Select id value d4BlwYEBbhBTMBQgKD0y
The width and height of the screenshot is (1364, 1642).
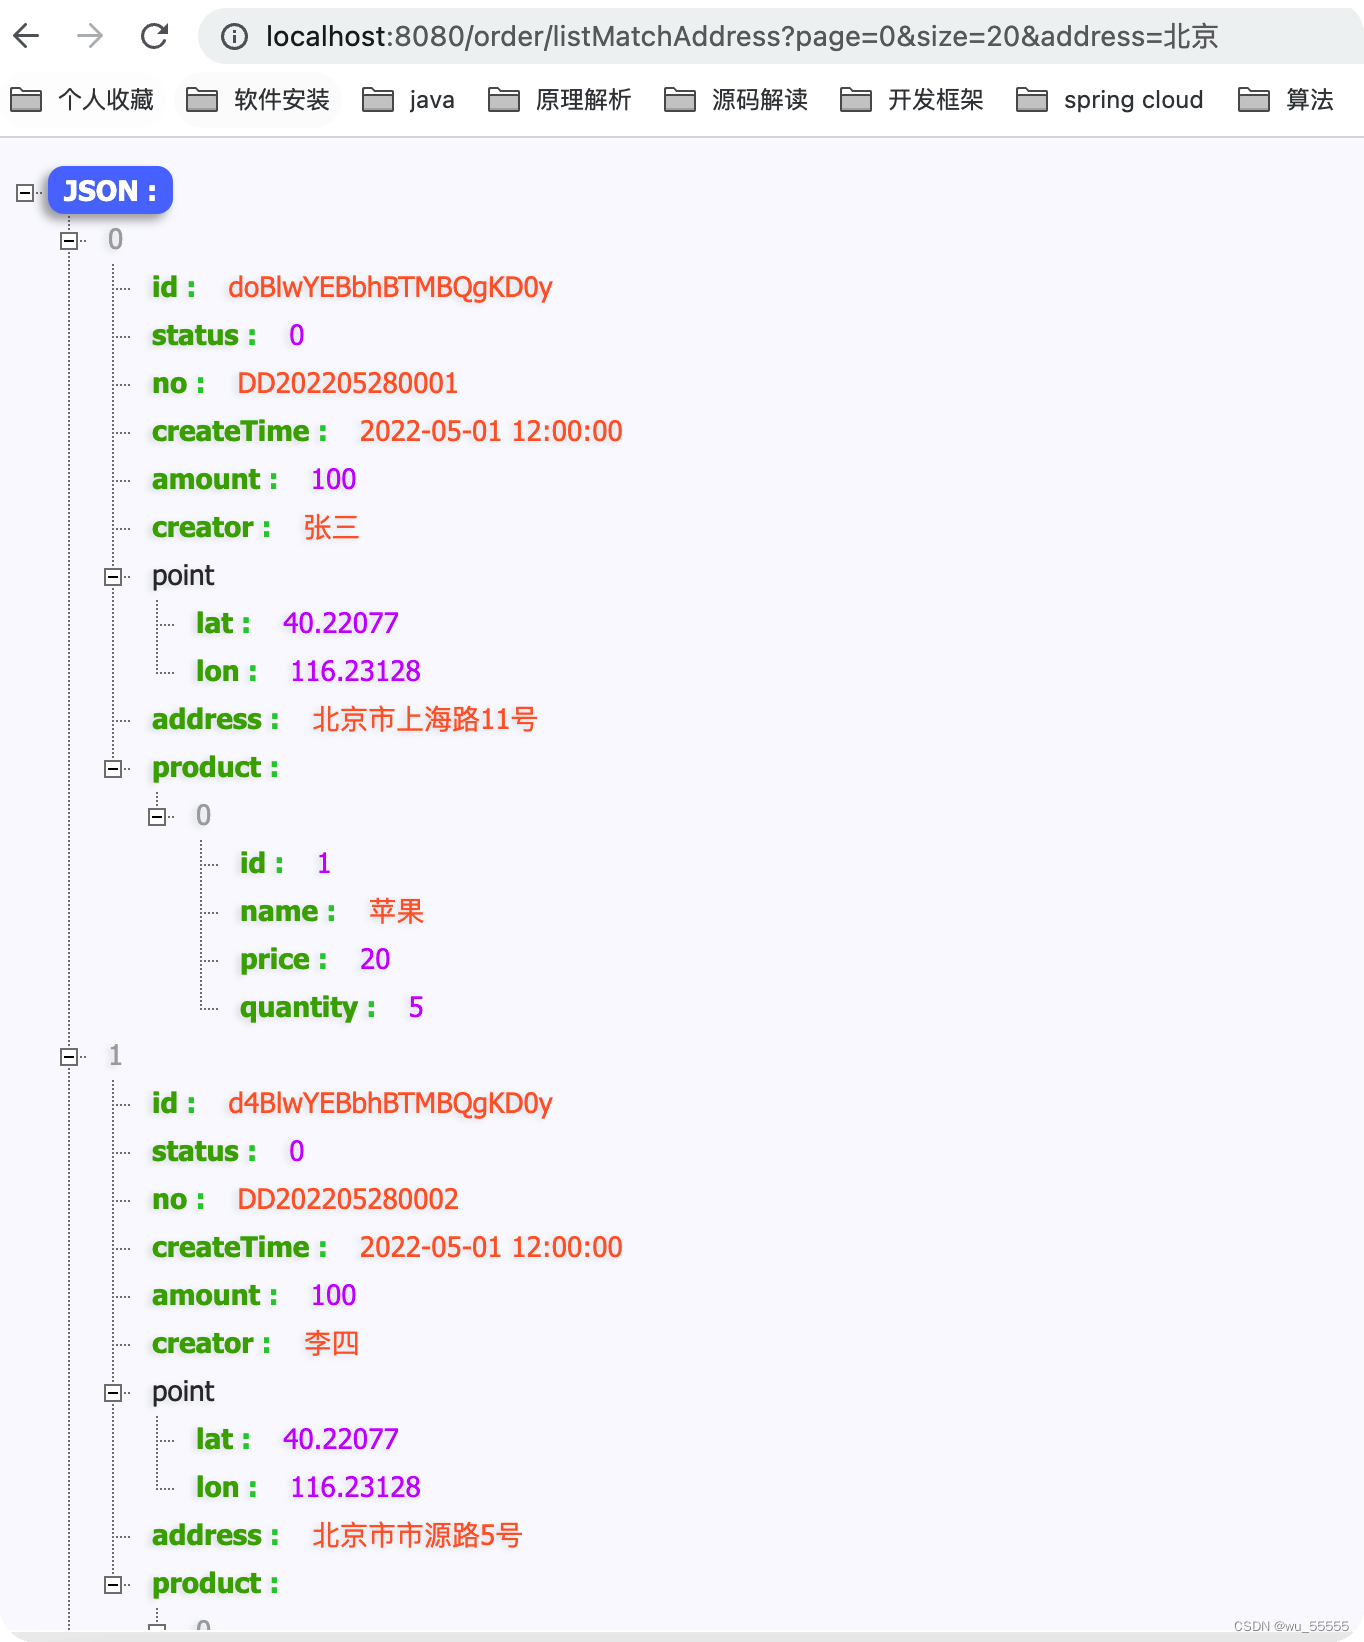(390, 1104)
